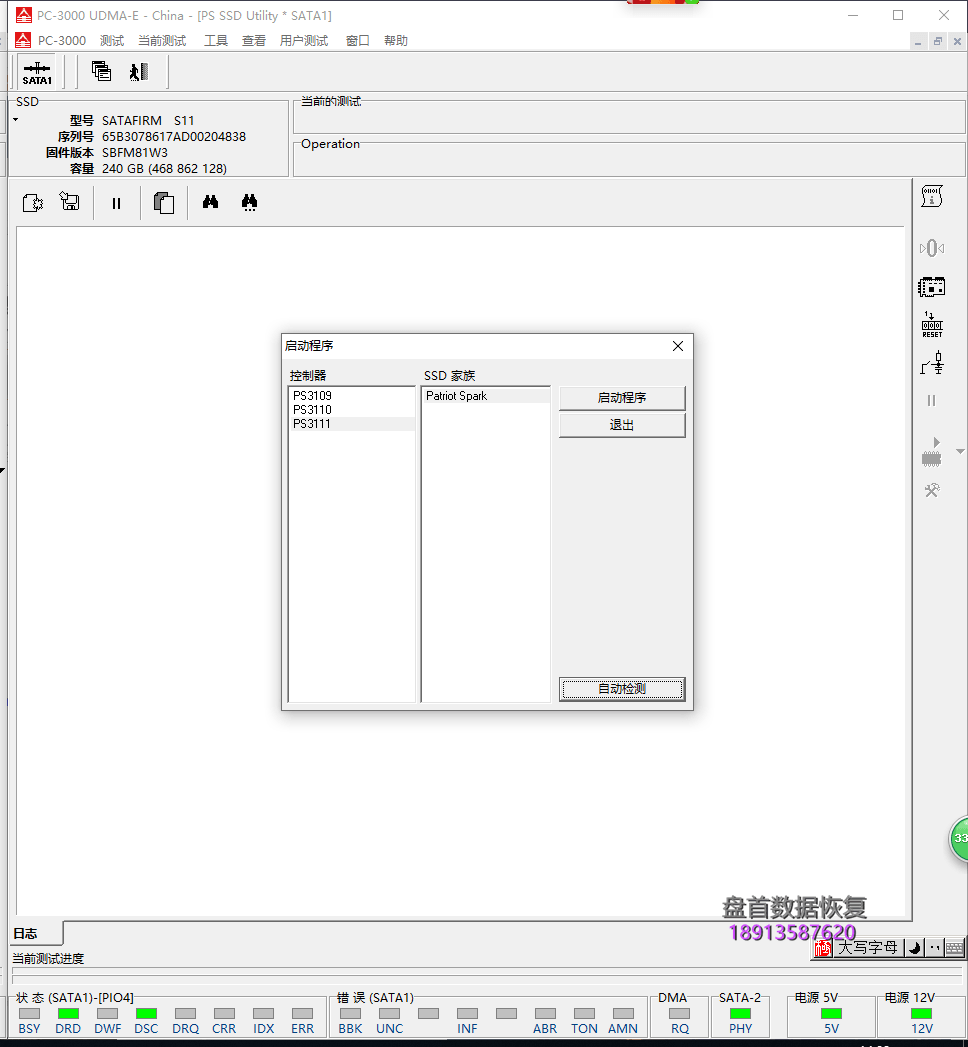Screen dimensions: 968x1047
Task: Click the binoculars search icon
Action: pos(210,202)
